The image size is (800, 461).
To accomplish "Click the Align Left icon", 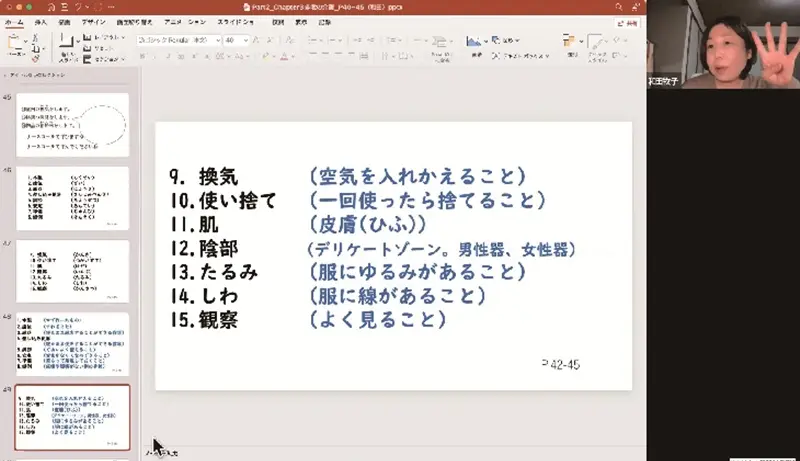I will pyautogui.click(x=313, y=55).
